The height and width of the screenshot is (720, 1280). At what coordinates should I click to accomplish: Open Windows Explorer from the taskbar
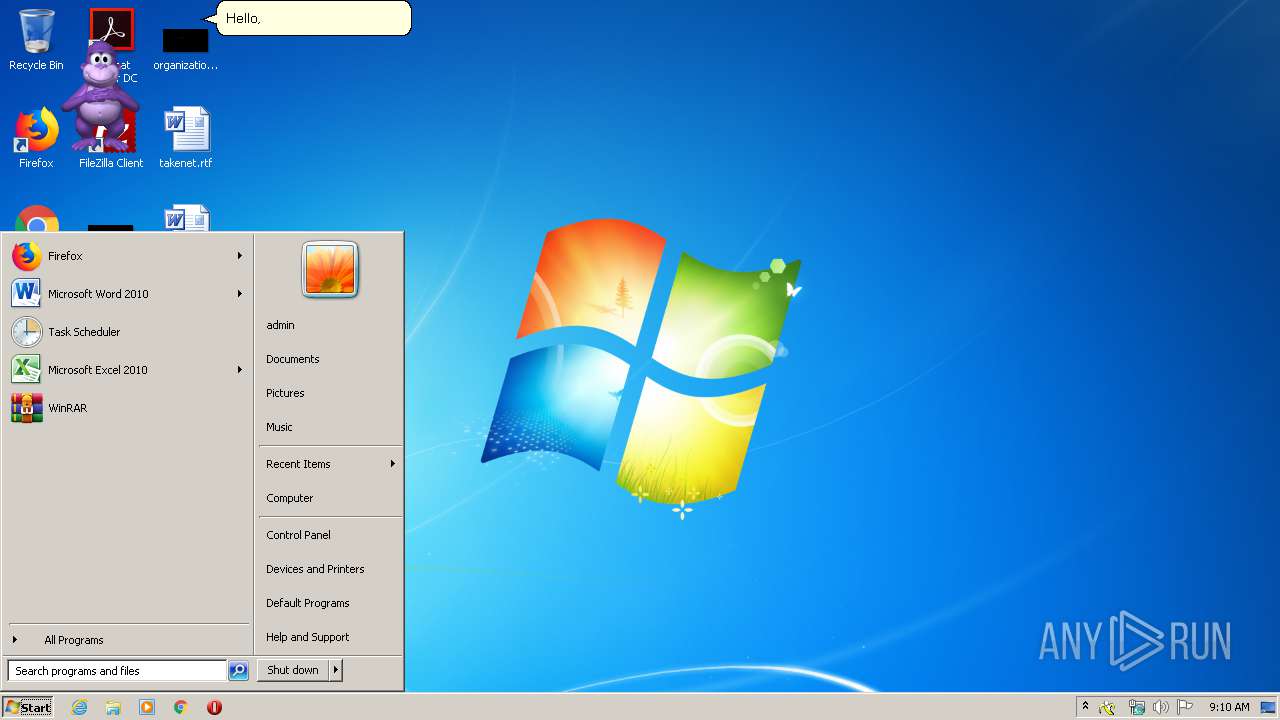point(113,707)
